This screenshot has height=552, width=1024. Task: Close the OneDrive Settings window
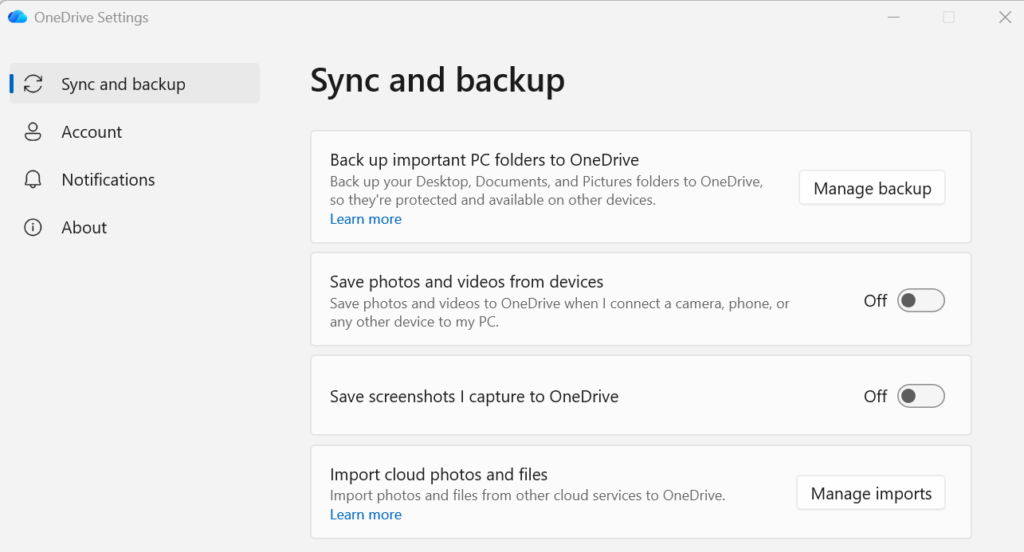1005,18
